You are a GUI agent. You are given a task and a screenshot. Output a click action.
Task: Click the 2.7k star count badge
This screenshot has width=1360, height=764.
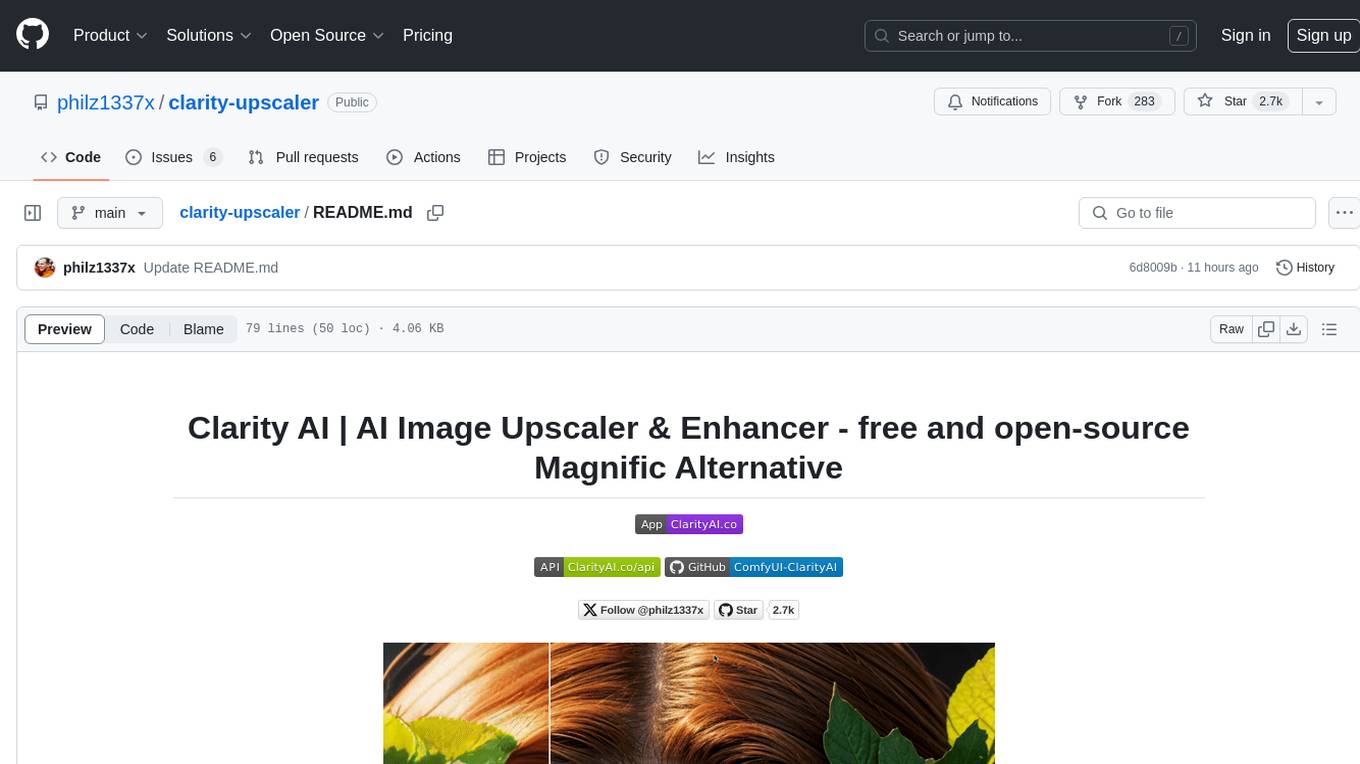[783, 610]
